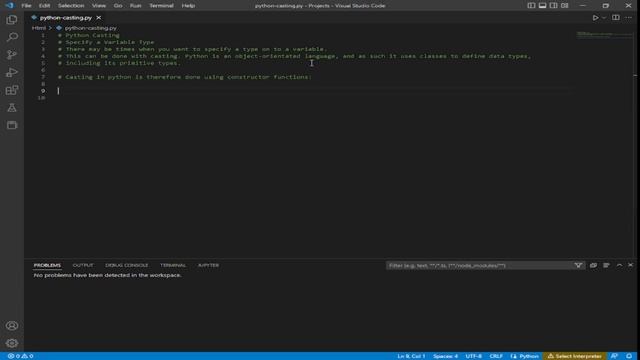Expand the run options dropdown arrow

click(x=604, y=18)
